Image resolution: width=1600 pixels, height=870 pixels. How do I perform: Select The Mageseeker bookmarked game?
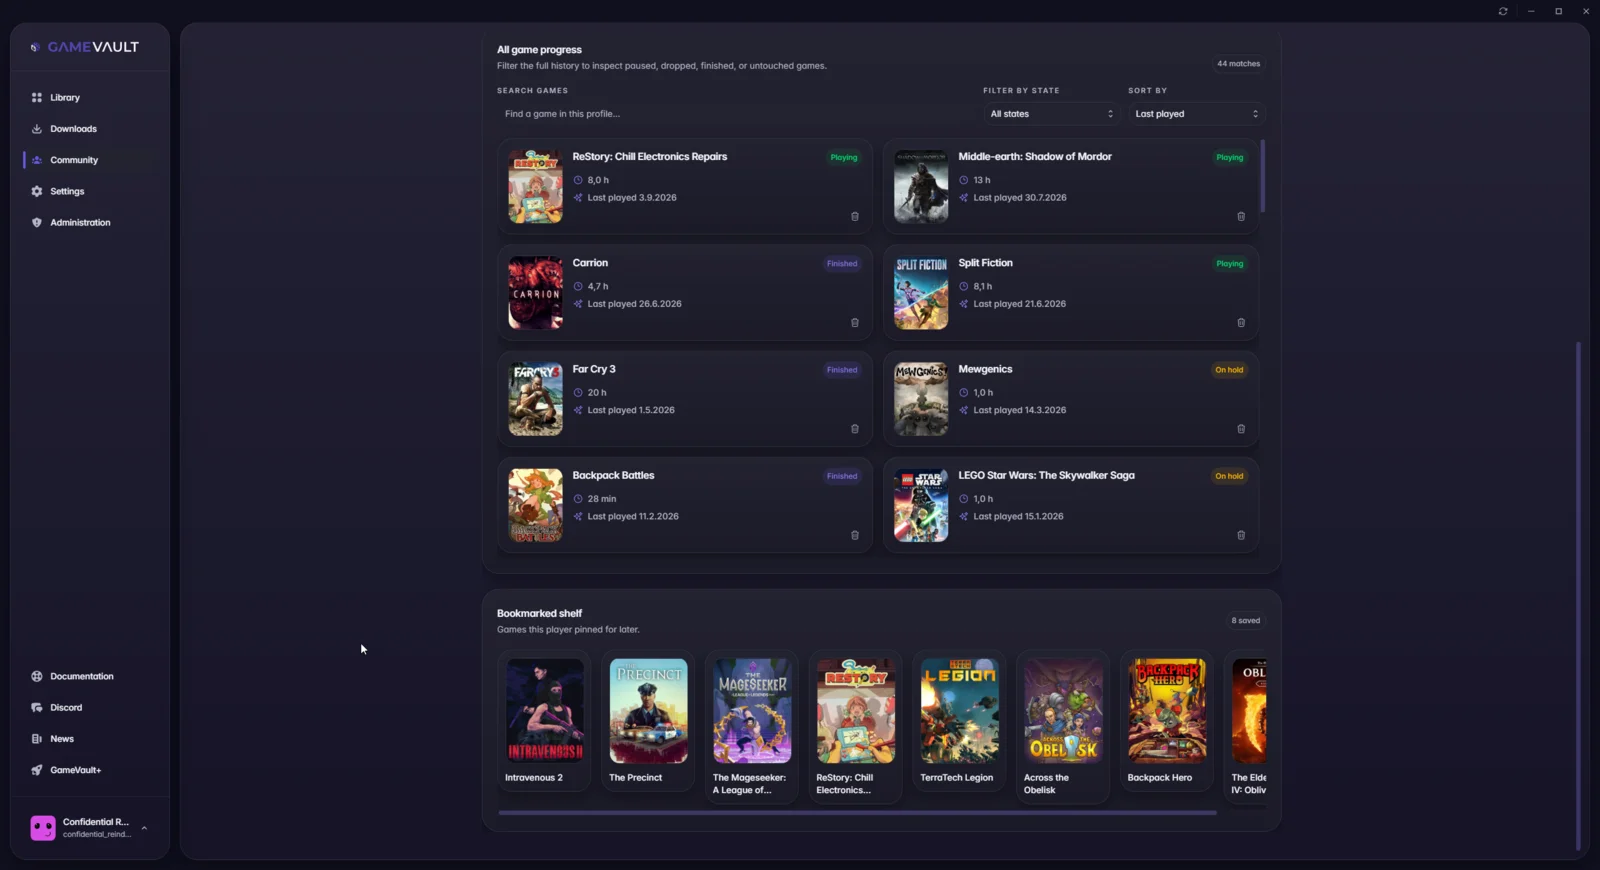click(752, 727)
